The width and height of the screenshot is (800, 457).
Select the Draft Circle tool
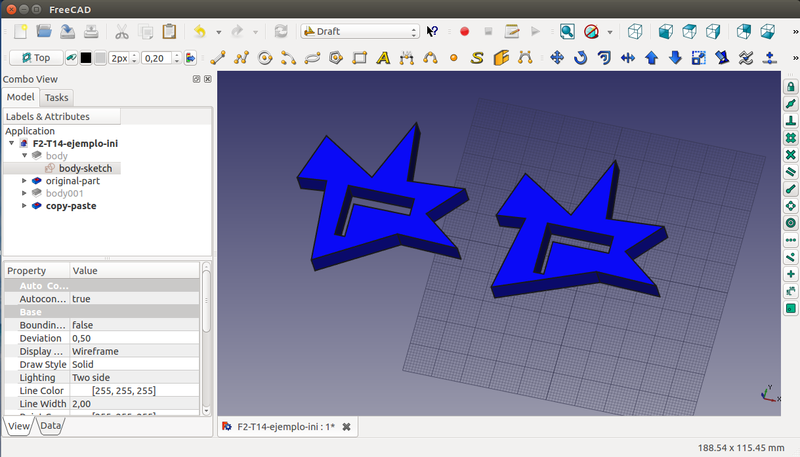pos(264,57)
